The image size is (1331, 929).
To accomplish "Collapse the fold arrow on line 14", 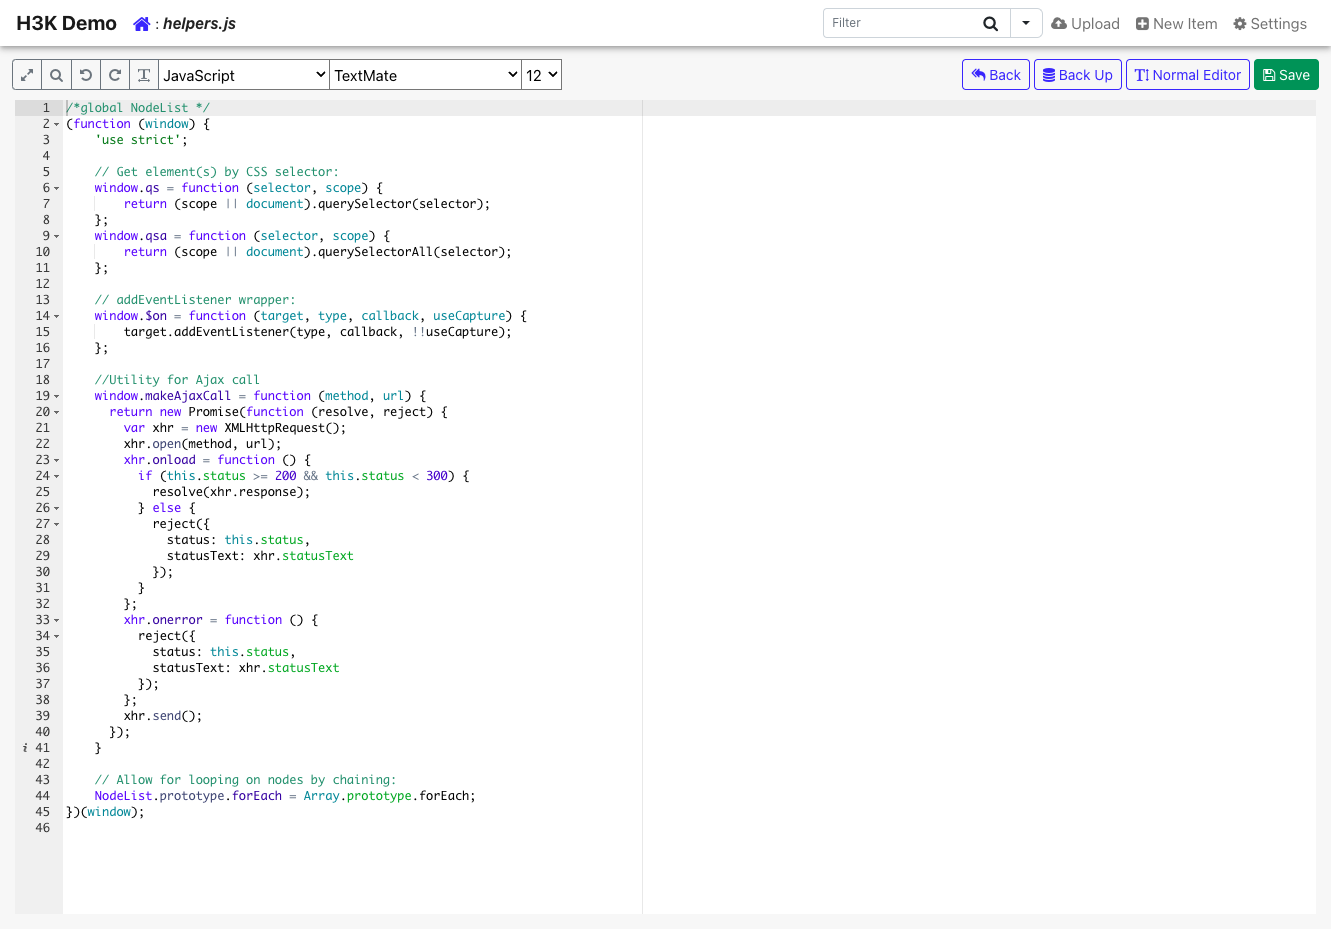I will pos(57,316).
